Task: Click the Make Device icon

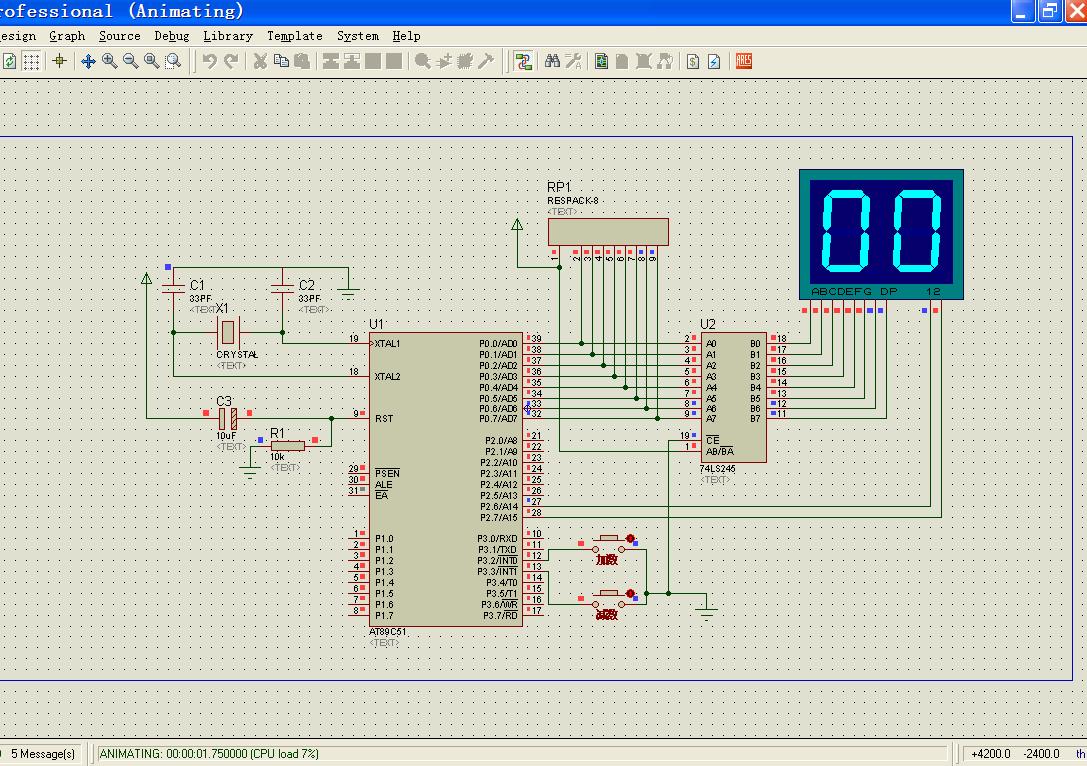Action: [x=444, y=61]
